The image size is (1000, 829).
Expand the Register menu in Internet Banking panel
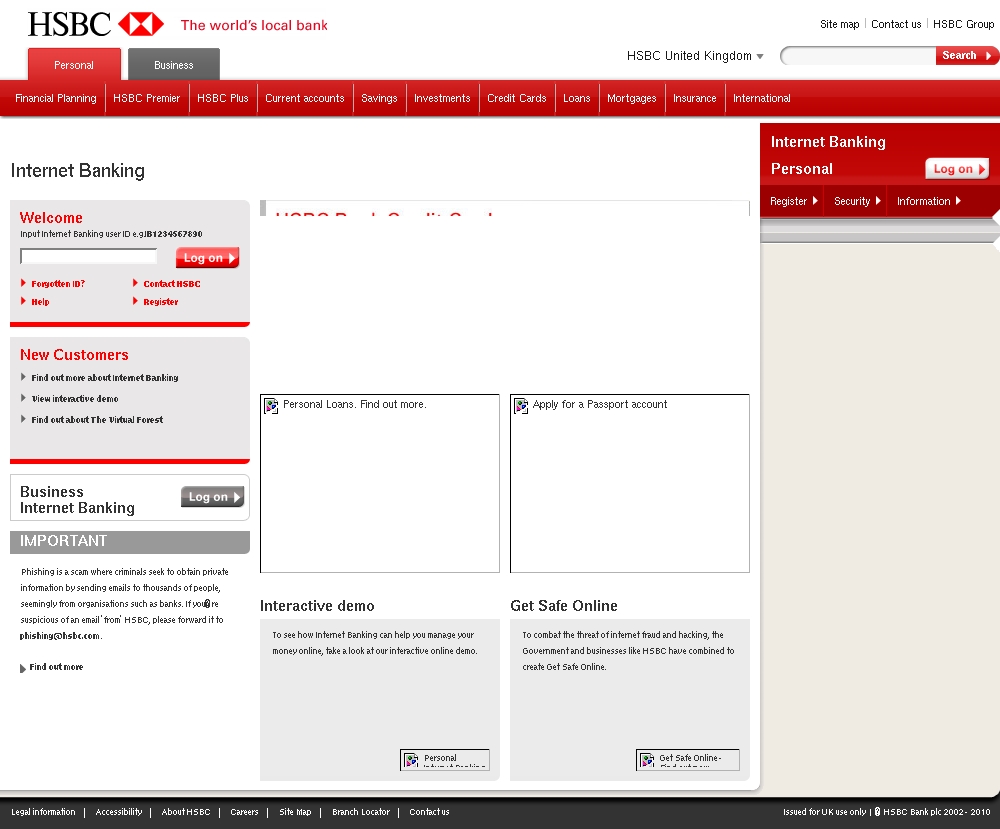tap(793, 201)
